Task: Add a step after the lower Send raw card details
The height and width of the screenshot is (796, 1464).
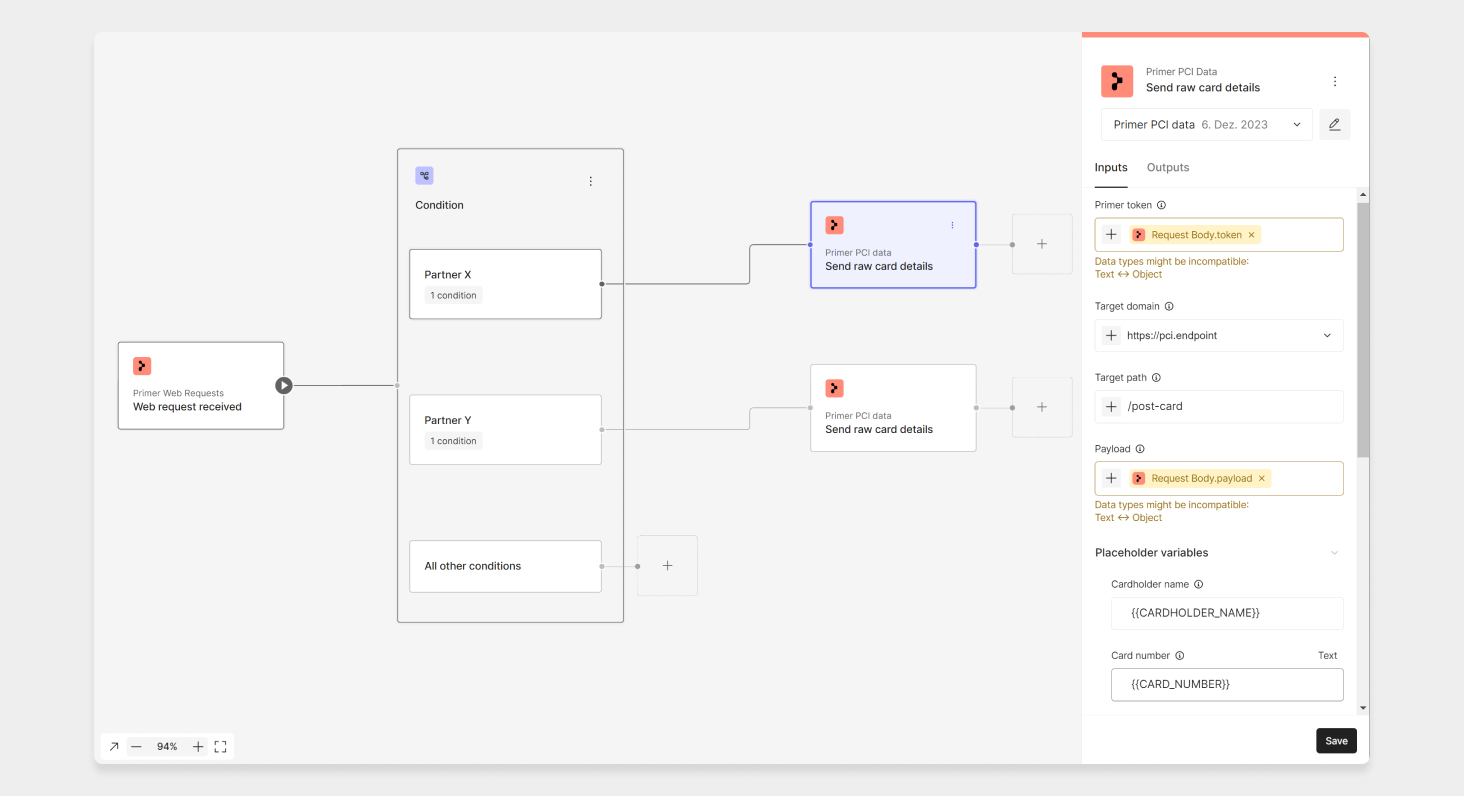Action: click(1042, 407)
